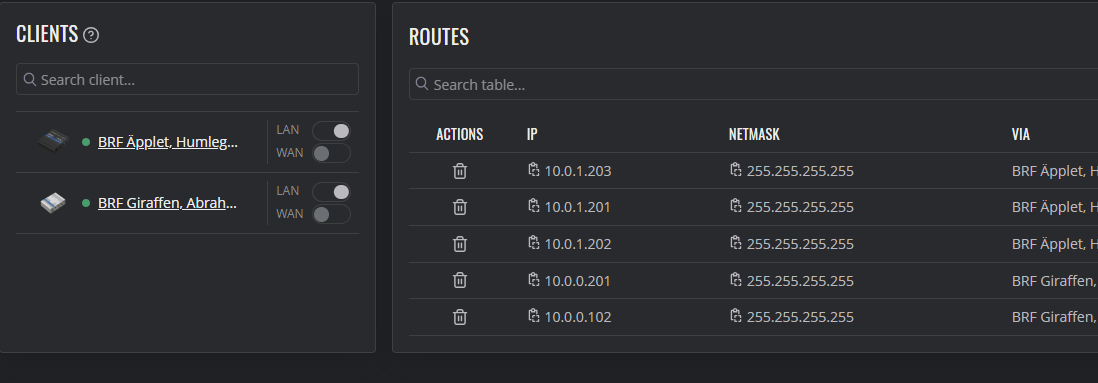Screen dimensions: 1098x383
Task: Click the Search client input field
Action: coord(188,79)
